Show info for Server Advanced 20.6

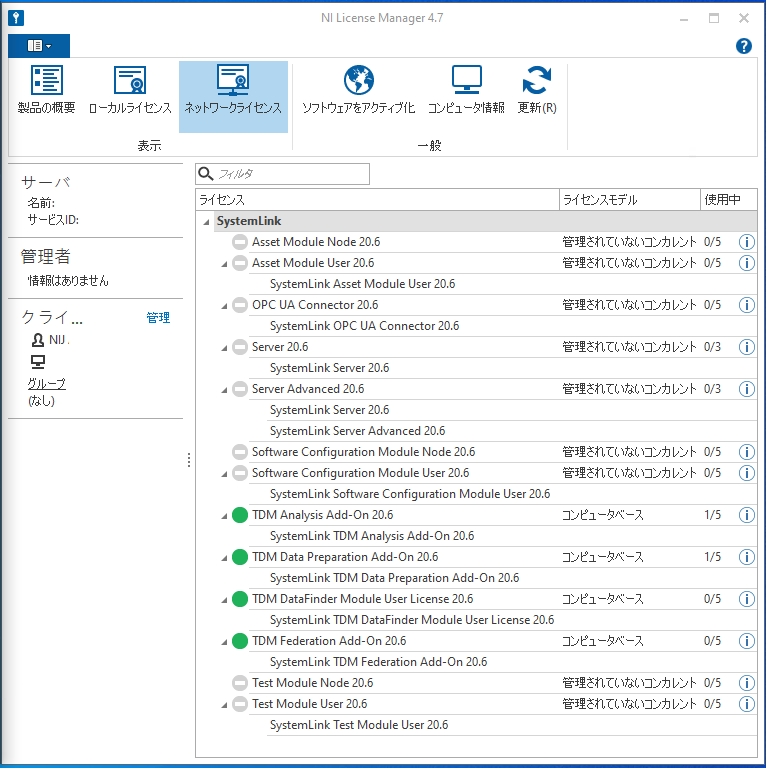(x=746, y=389)
